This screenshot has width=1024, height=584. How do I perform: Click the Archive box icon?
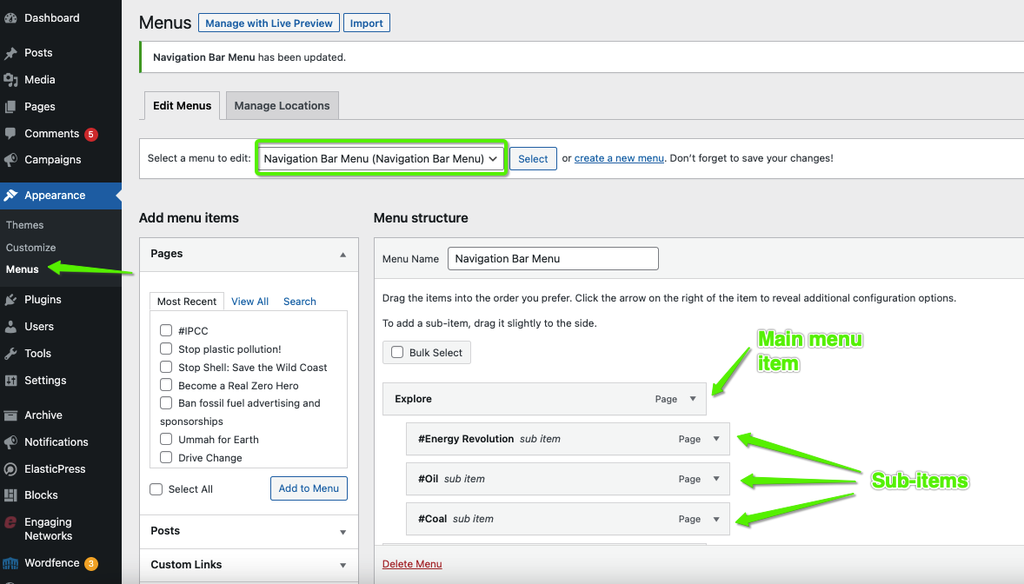(10, 415)
